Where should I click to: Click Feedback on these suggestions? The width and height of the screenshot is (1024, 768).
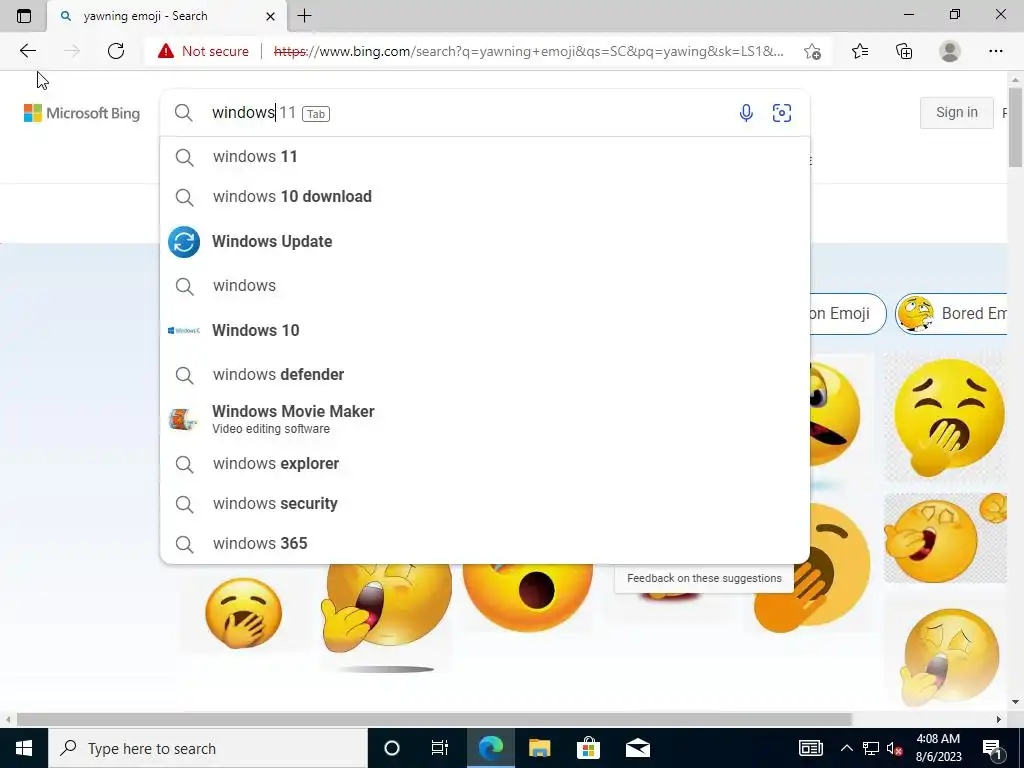[704, 579]
